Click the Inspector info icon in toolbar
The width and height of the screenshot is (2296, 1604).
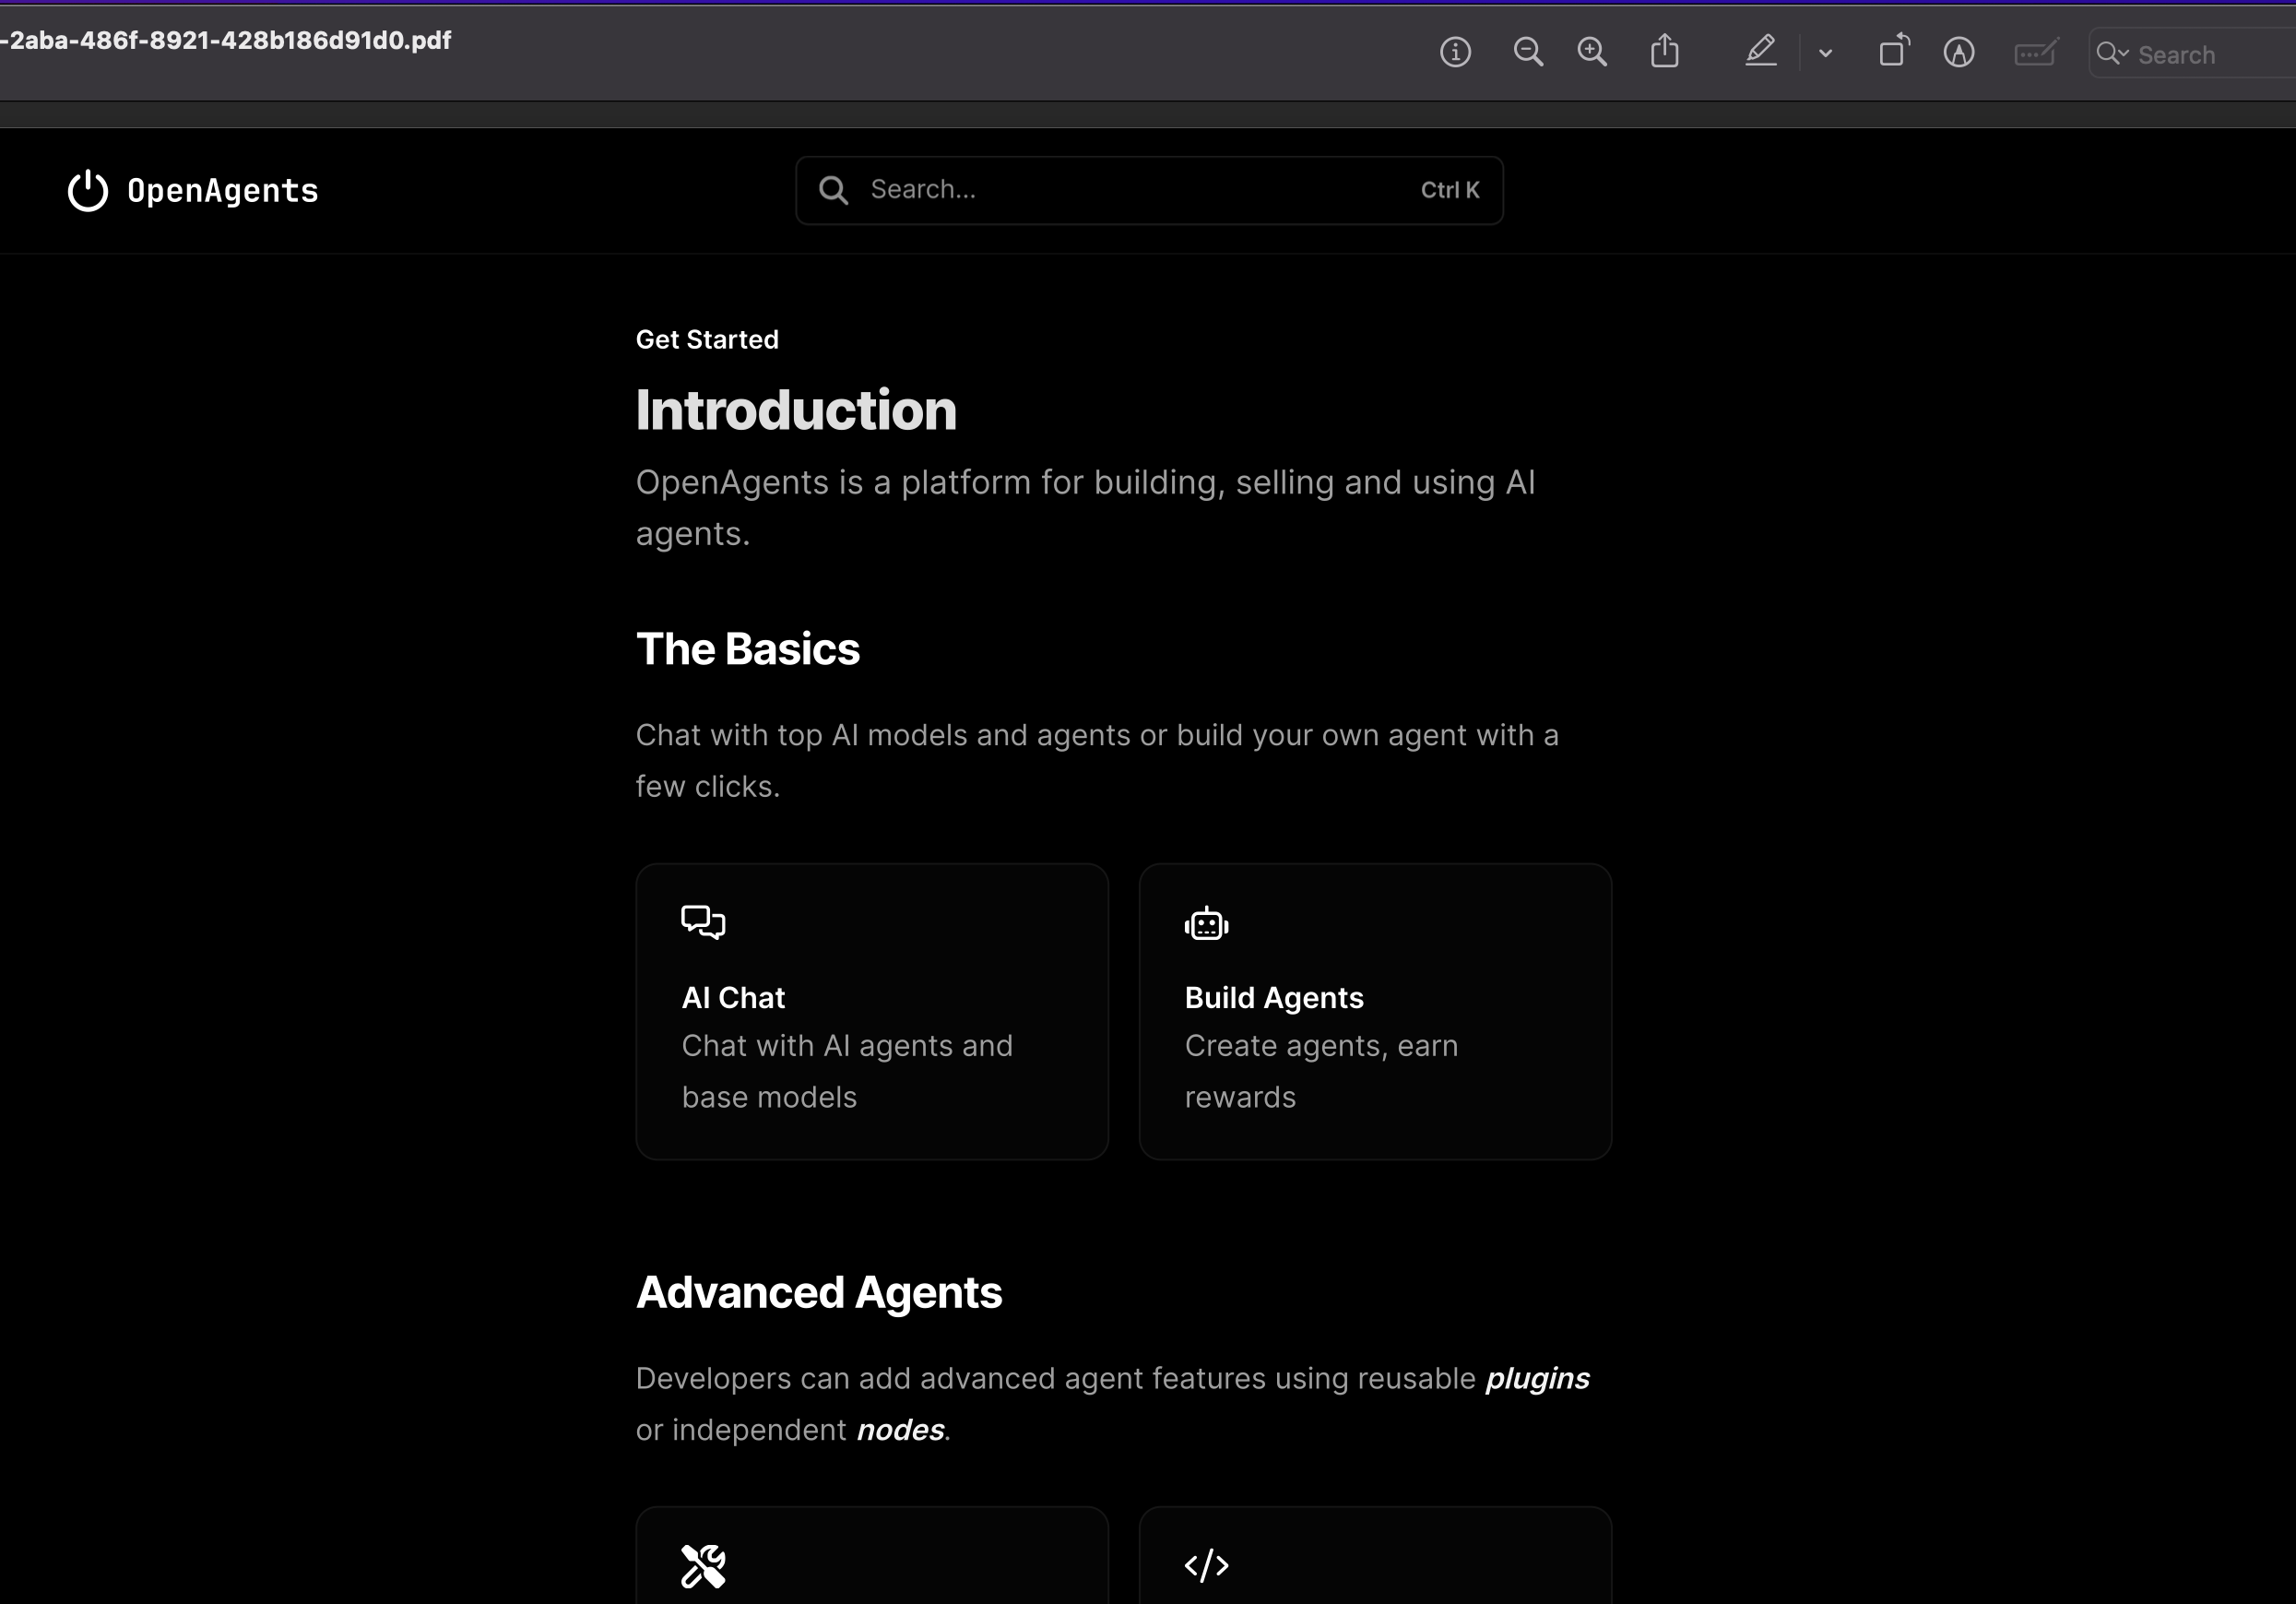click(x=1455, y=52)
